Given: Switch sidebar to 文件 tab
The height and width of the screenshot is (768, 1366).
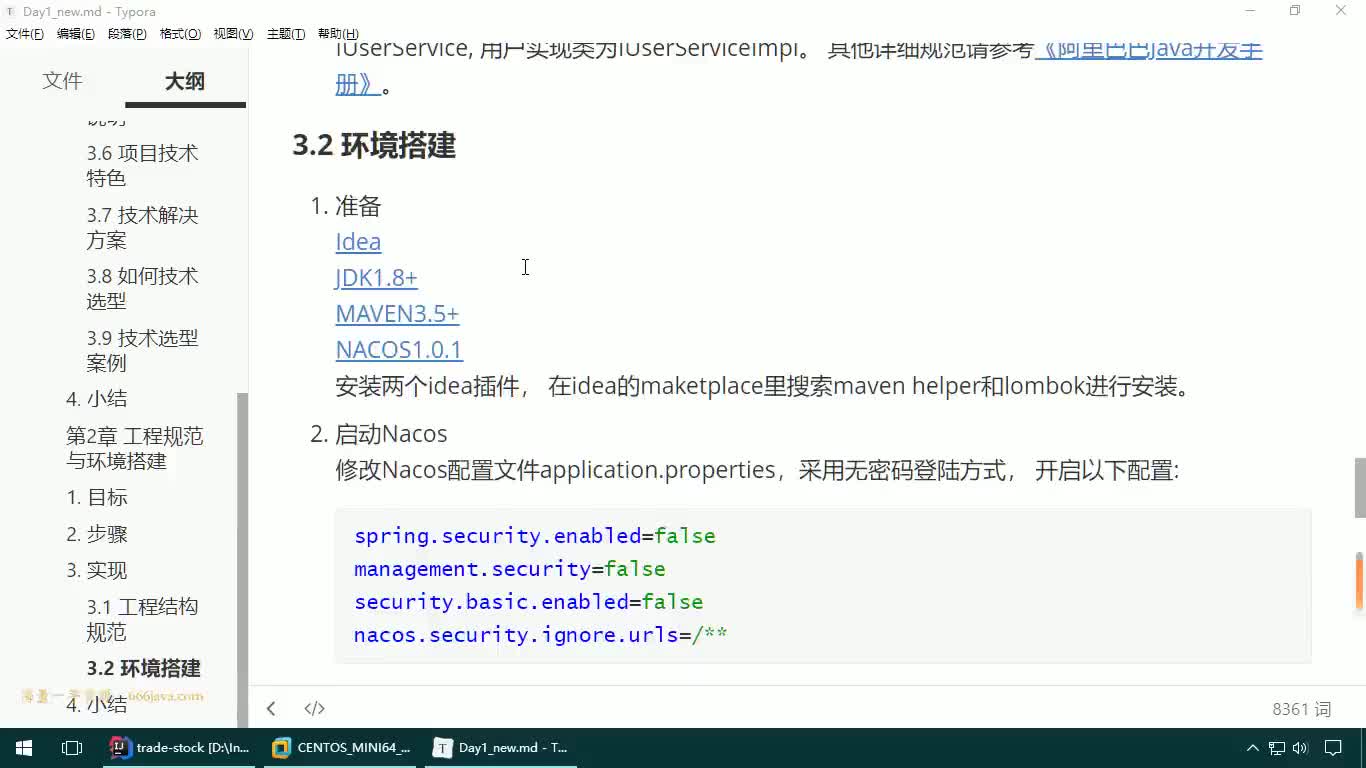Looking at the screenshot, I should coord(62,81).
